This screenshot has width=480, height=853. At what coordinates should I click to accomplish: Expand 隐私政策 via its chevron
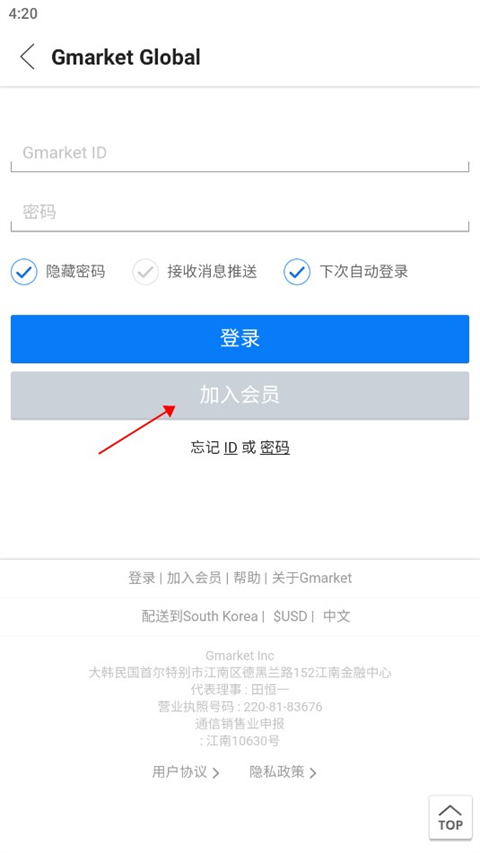[313, 772]
